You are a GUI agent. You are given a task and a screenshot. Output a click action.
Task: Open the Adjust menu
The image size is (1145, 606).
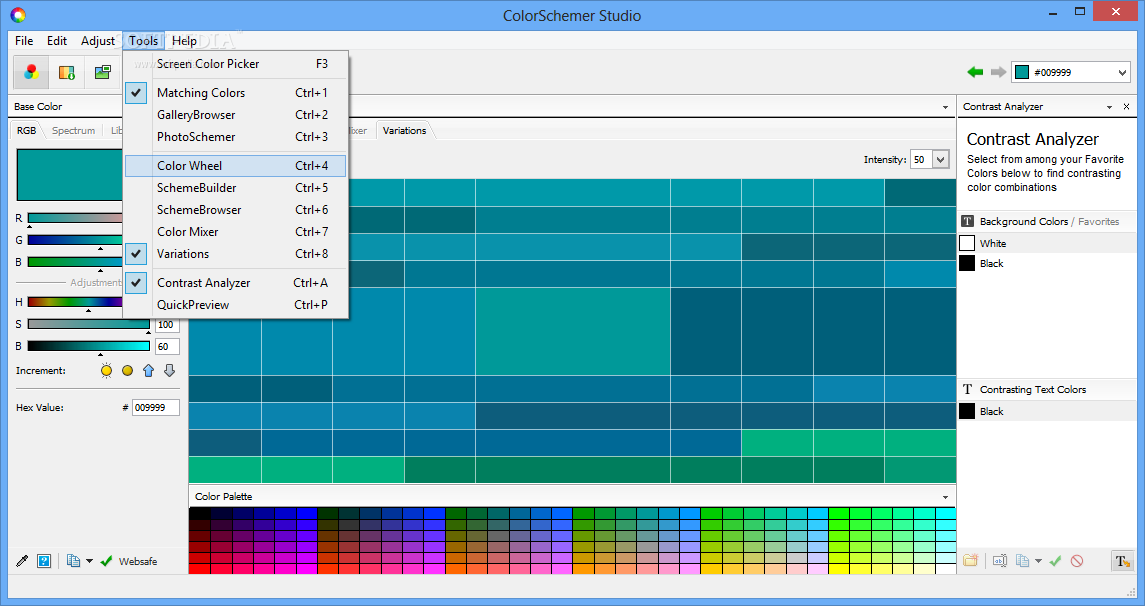tap(98, 41)
